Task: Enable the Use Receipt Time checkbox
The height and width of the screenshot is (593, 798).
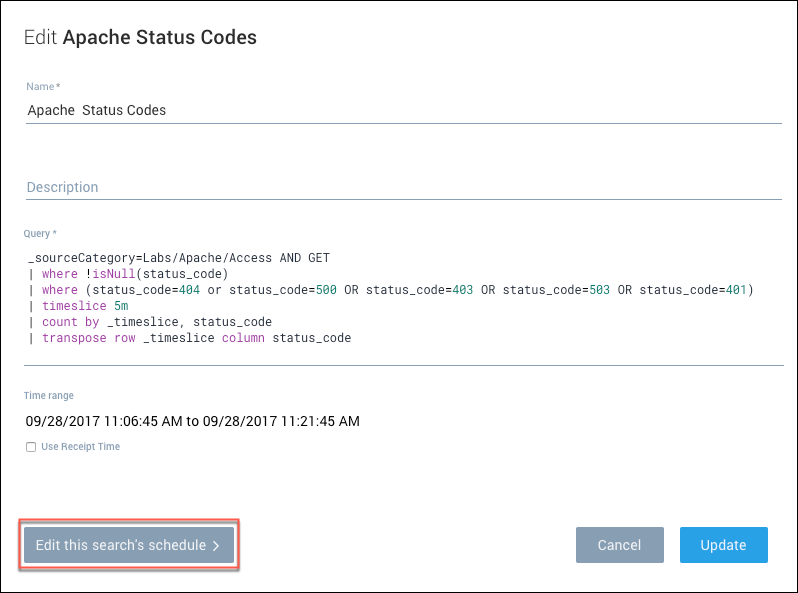Action: 31,447
